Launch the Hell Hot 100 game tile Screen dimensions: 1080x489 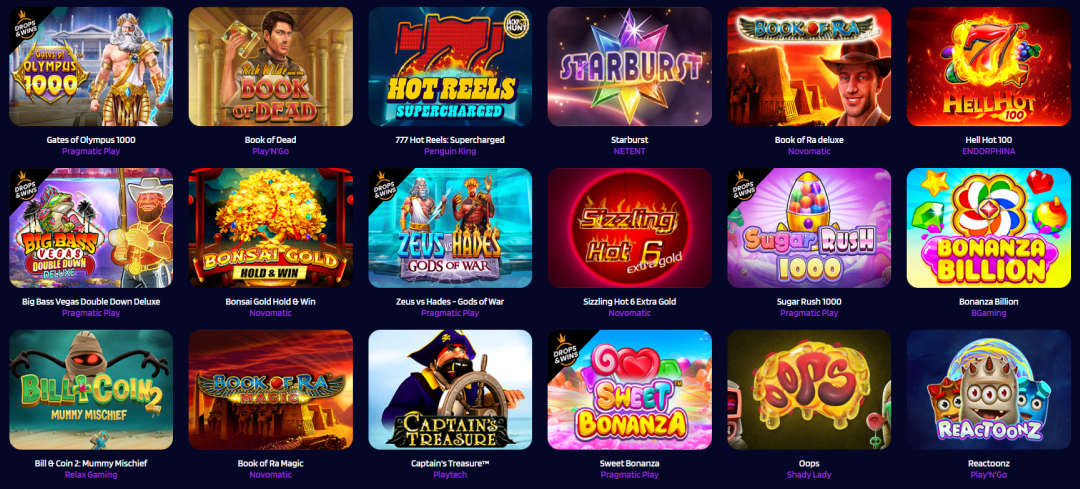pos(988,67)
